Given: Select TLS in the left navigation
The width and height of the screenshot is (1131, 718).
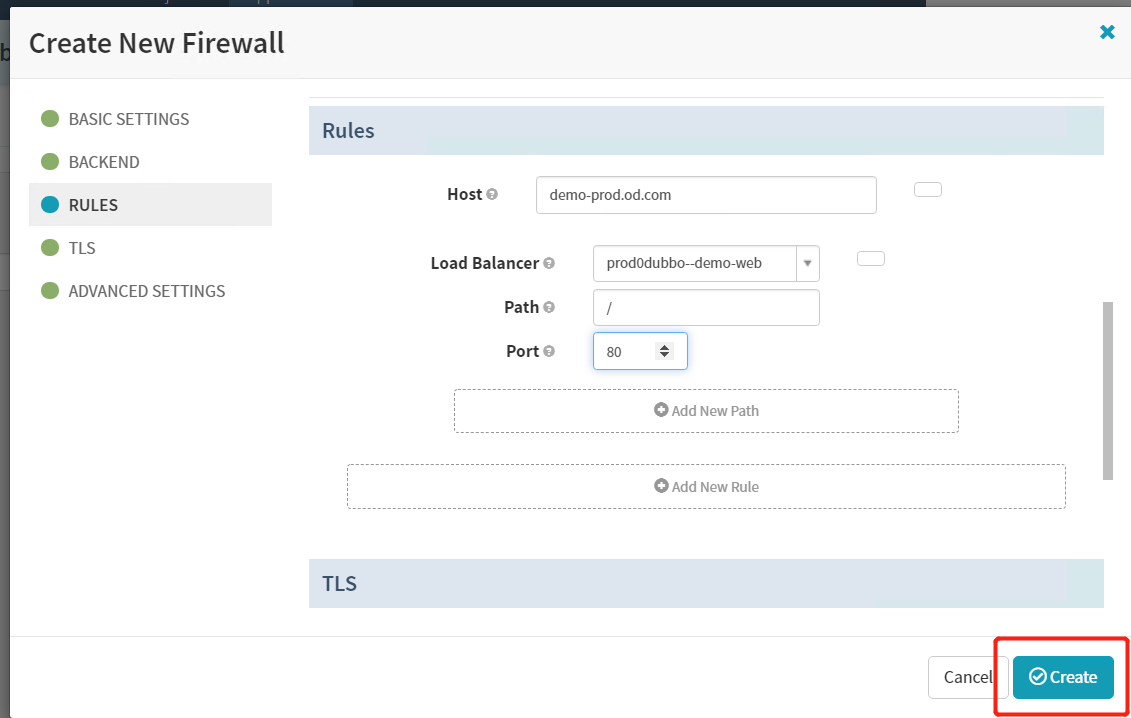Looking at the screenshot, I should 82,248.
